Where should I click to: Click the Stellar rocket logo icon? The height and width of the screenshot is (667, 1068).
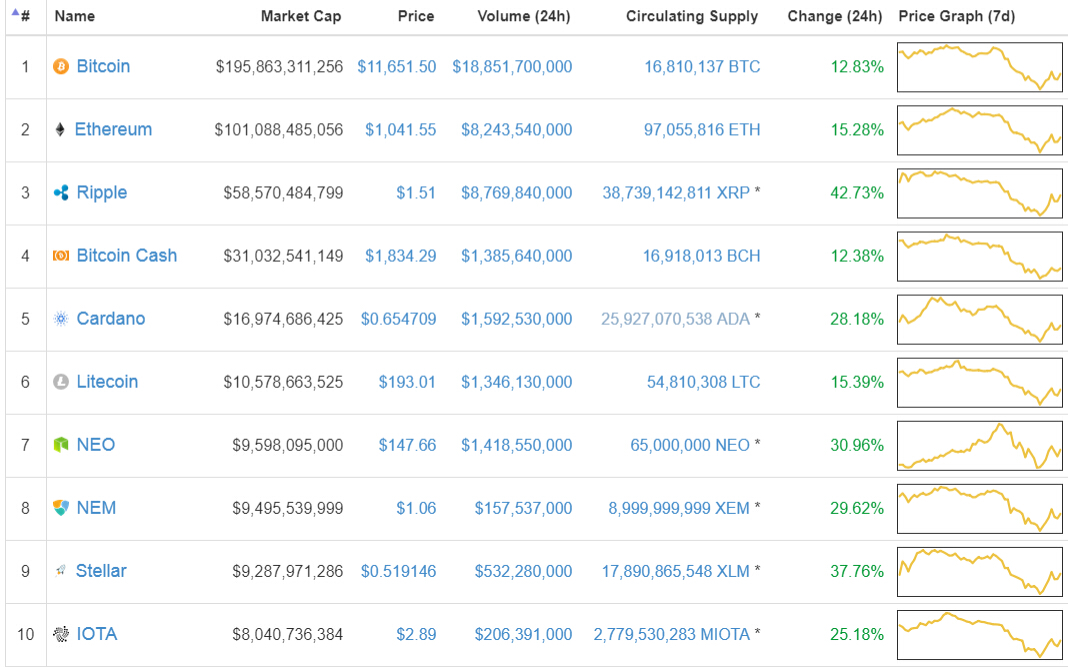(61, 571)
